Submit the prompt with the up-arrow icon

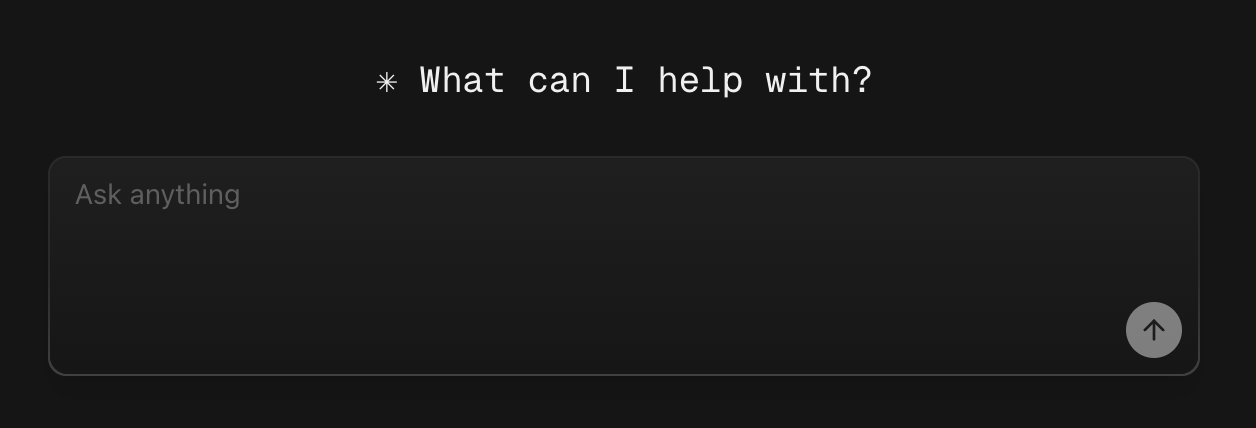[1153, 330]
